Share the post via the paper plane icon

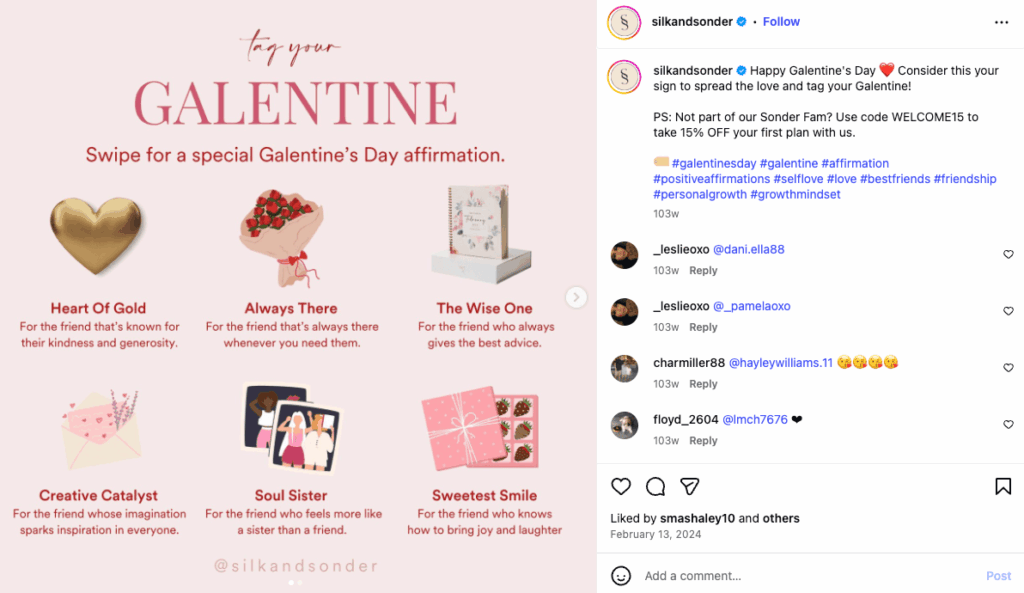(690, 486)
